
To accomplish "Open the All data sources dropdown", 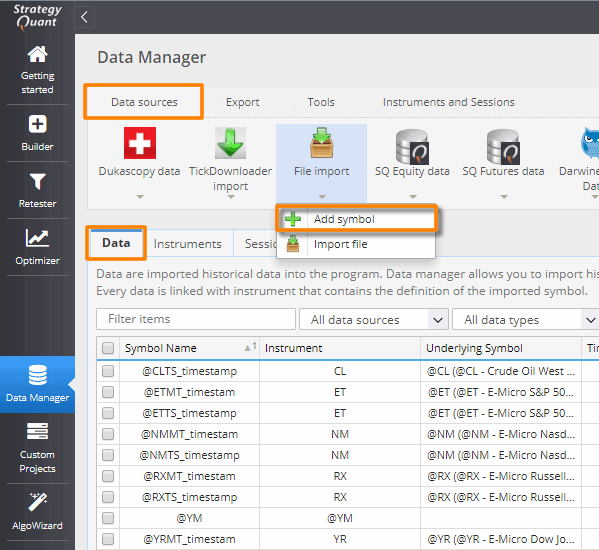I will click(x=374, y=319).
